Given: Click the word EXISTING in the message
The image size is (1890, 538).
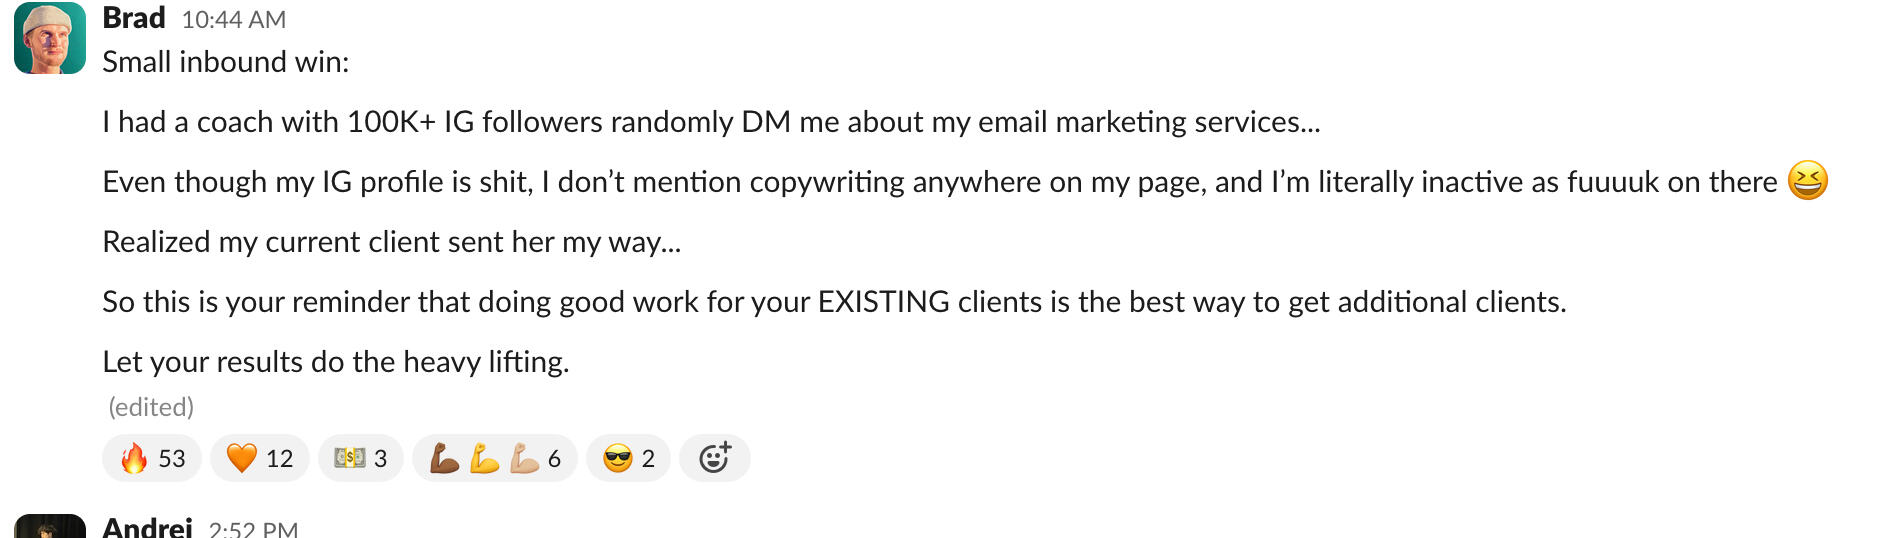Looking at the screenshot, I should click(x=883, y=302).
